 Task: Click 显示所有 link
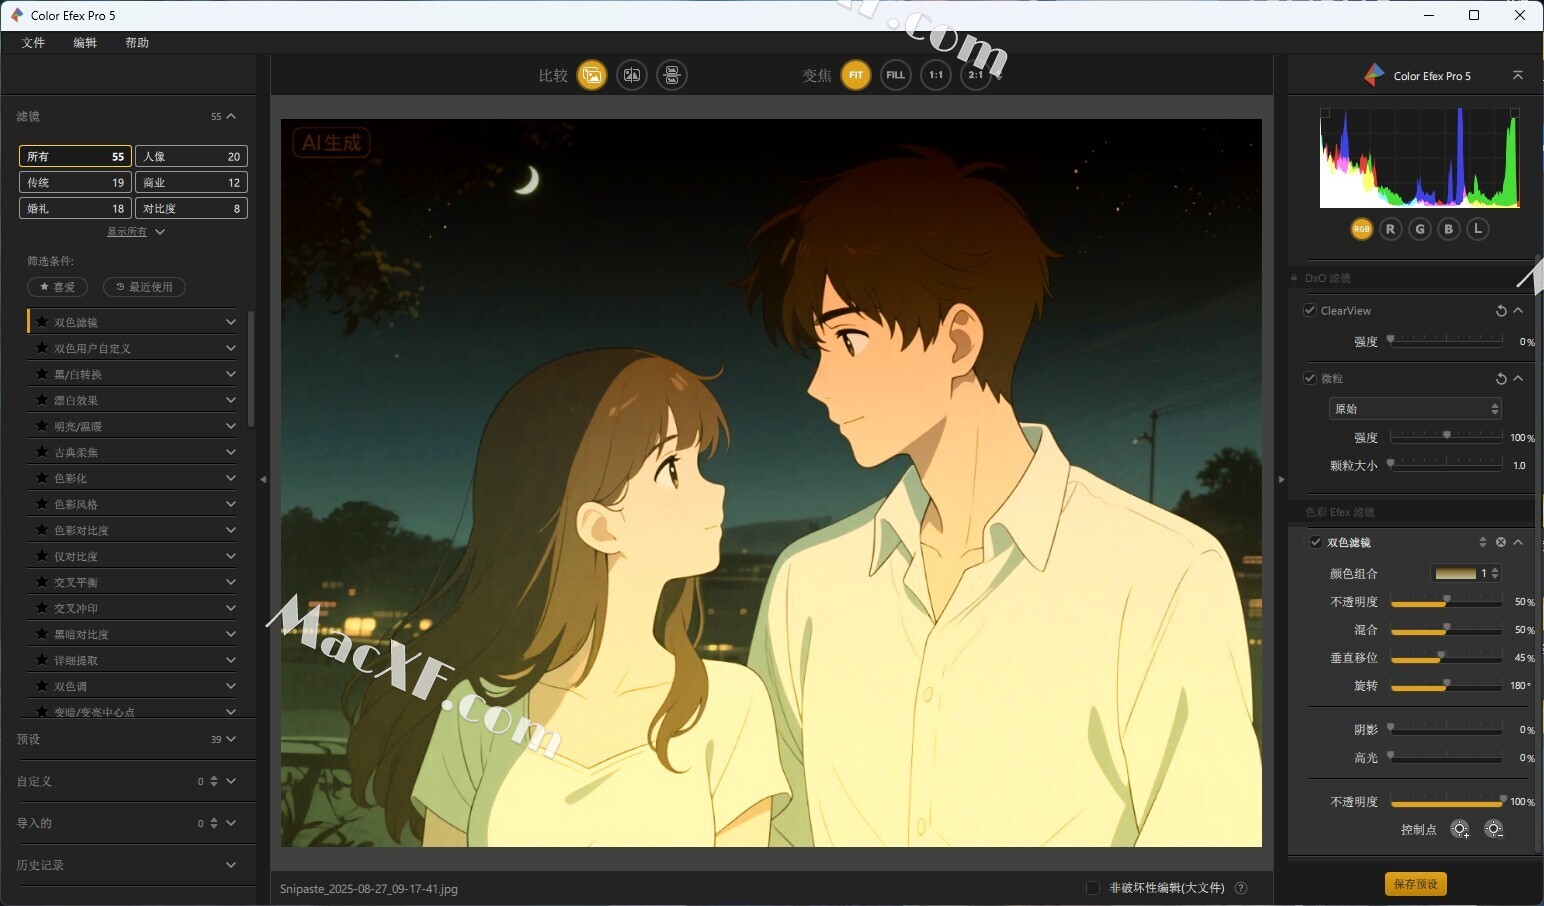tap(127, 232)
